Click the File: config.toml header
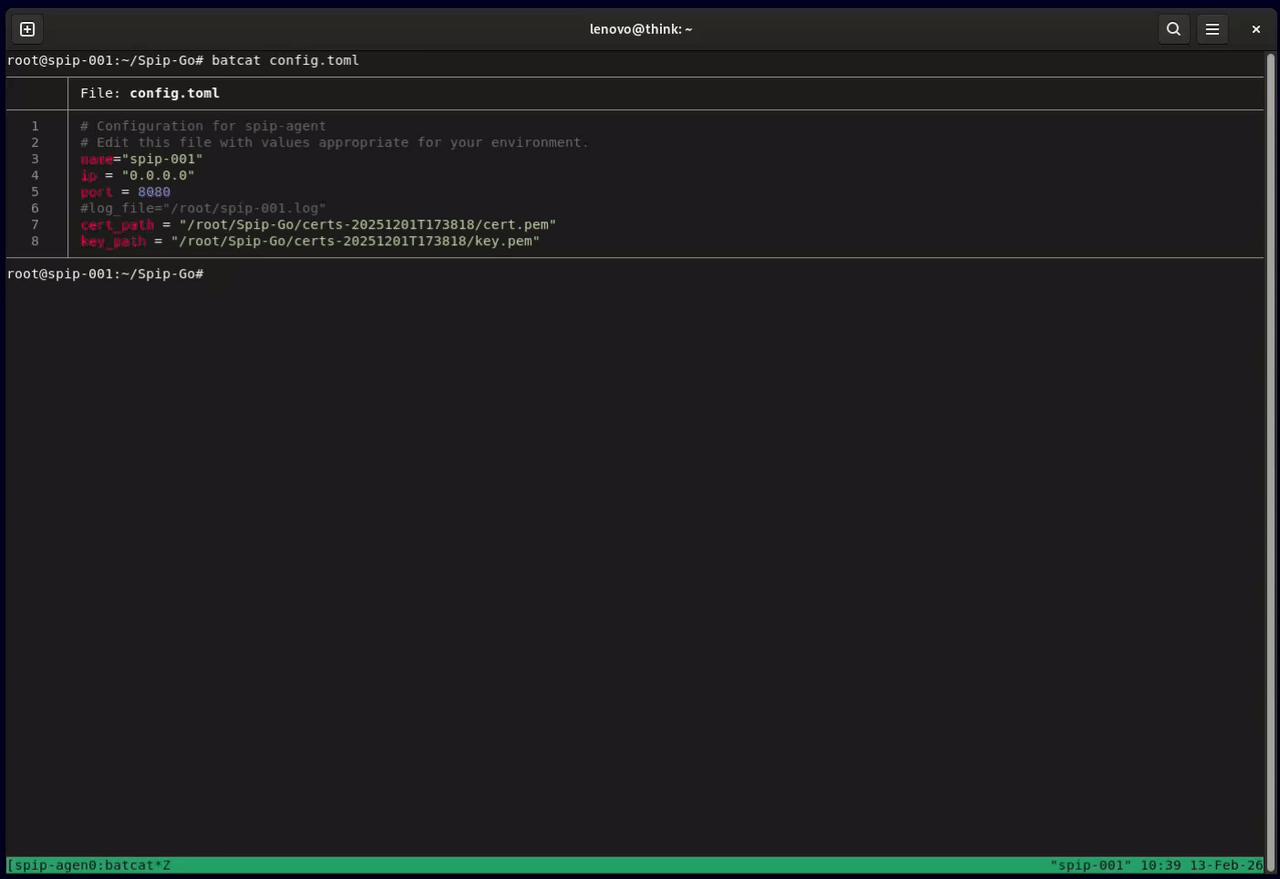Viewport: 1280px width, 879px height. (x=150, y=93)
